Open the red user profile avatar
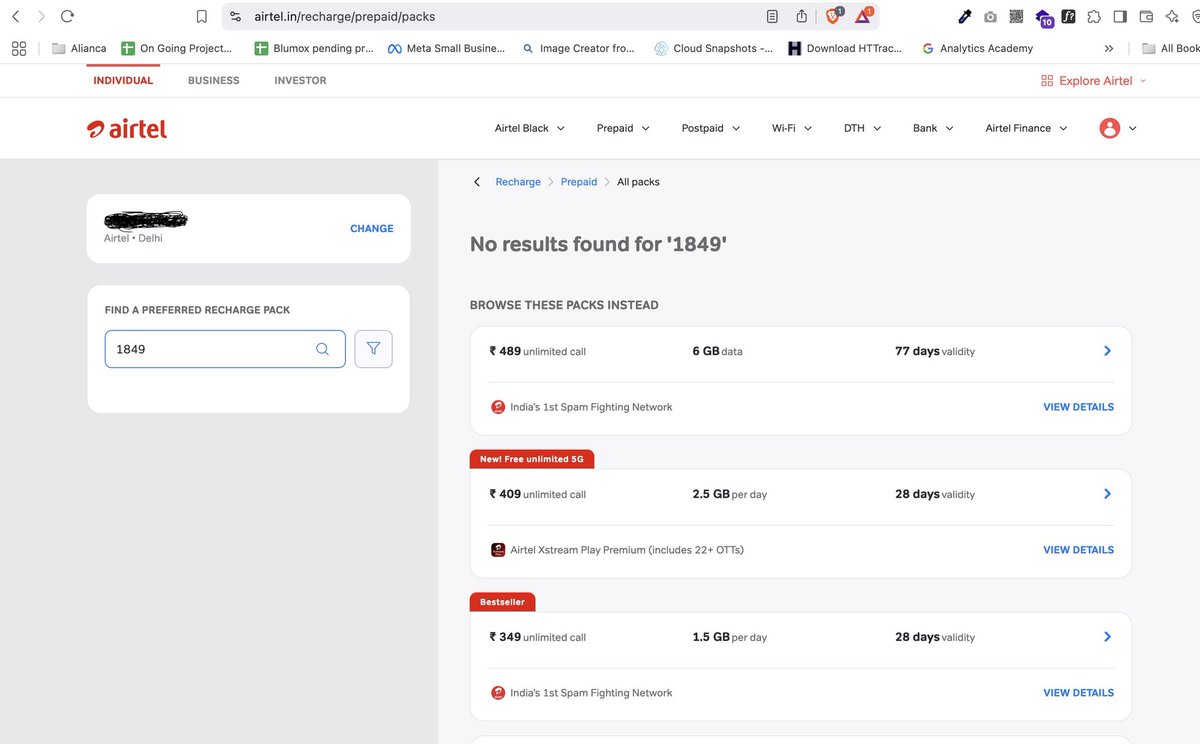Screen dimensions: 1200x744 tap(1109, 128)
